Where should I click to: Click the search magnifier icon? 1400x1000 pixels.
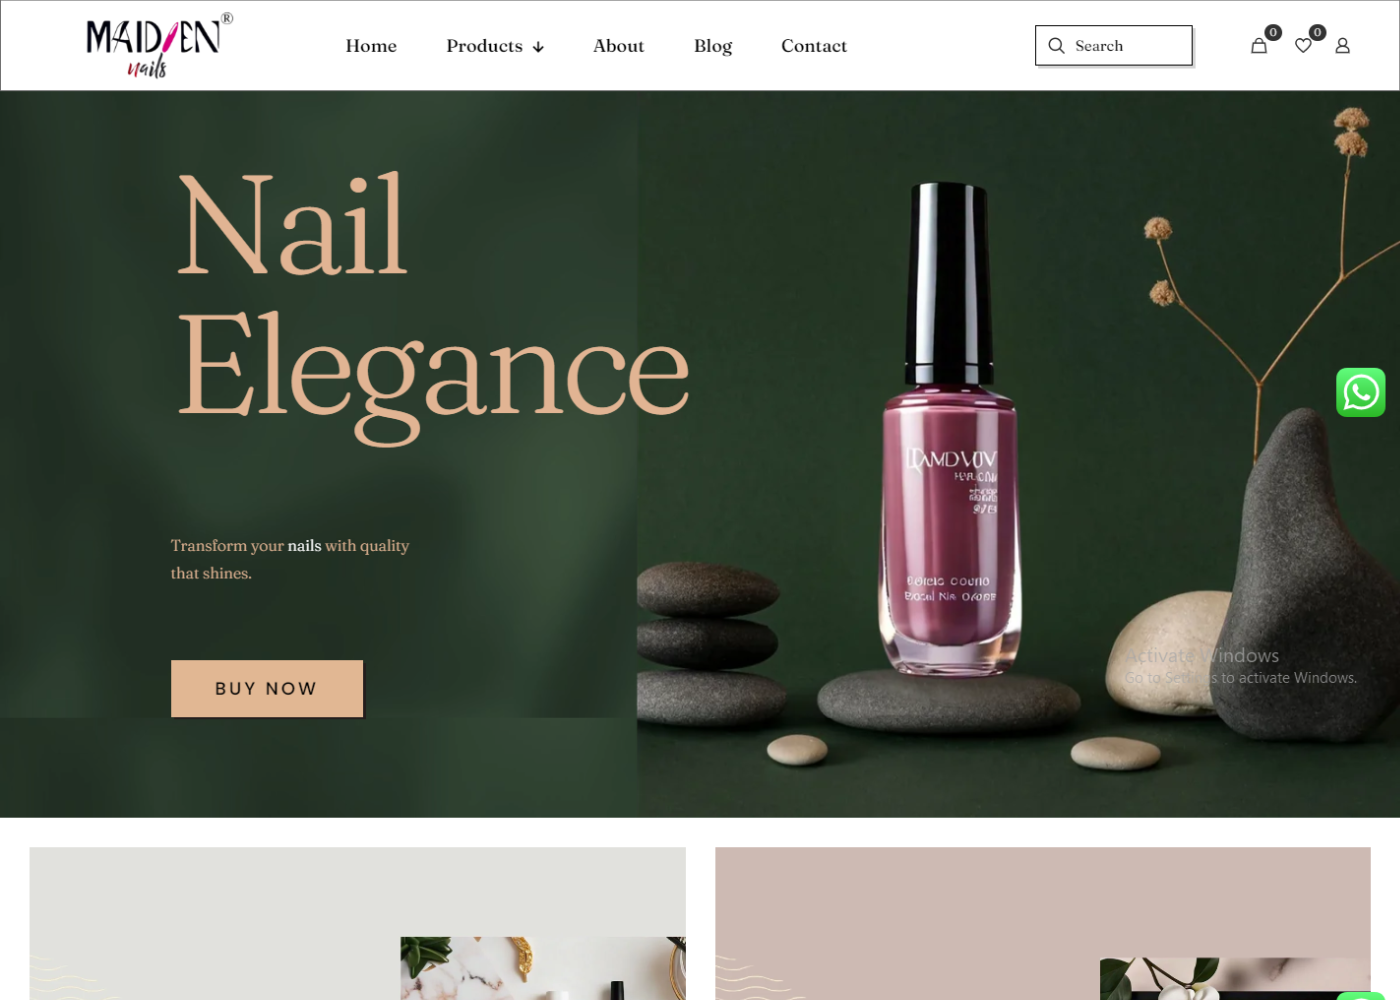pyautogui.click(x=1056, y=46)
